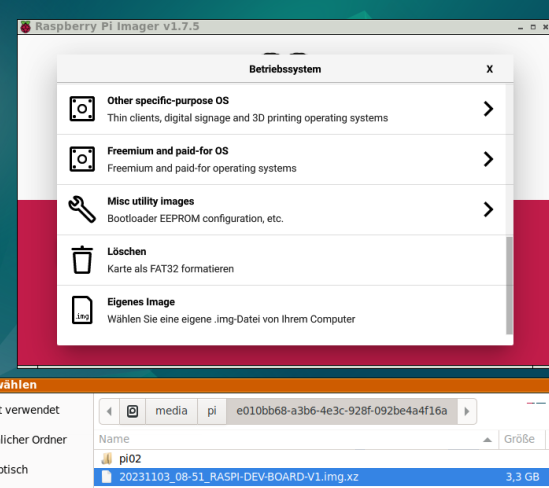Expand Other specific-purpose OS with the chevron
The width and height of the screenshot is (549, 488).
tap(488, 109)
